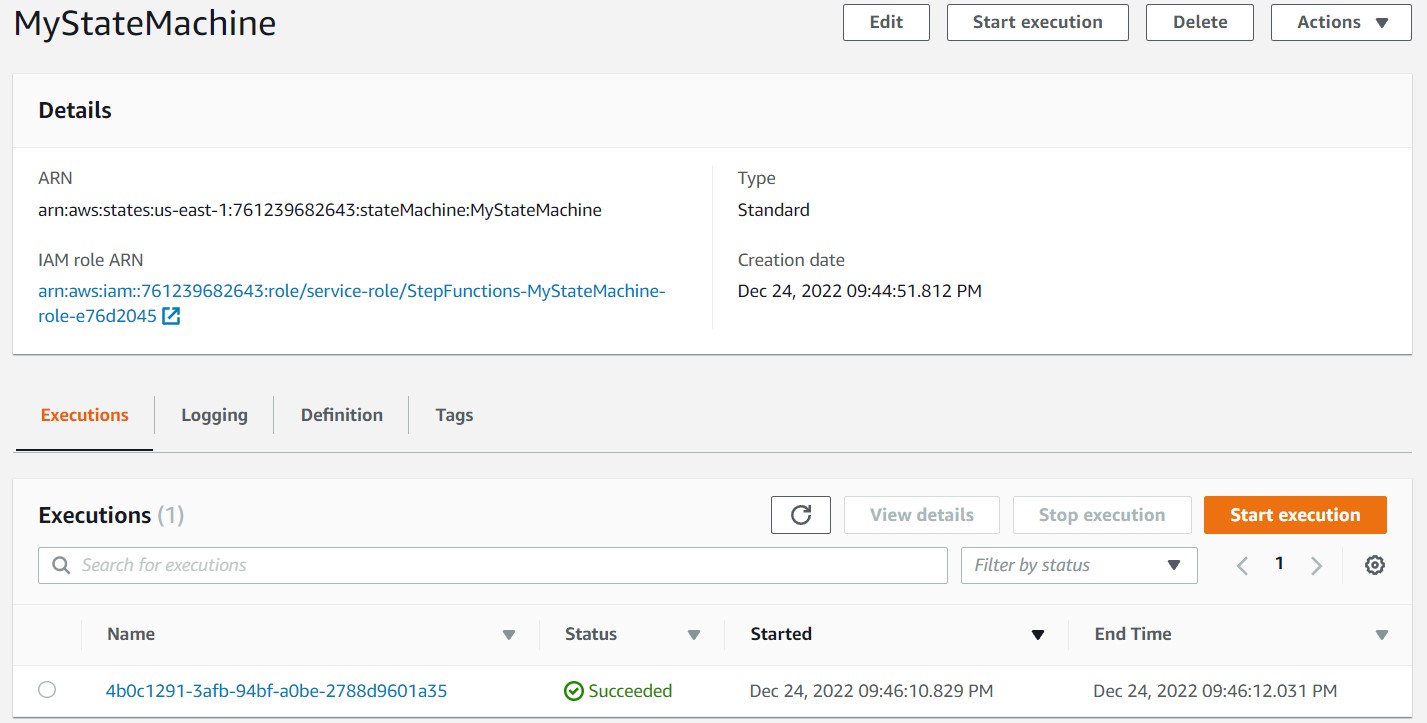Screen dimensions: 1427x723
Task: Click the Status column header
Action: (x=591, y=634)
